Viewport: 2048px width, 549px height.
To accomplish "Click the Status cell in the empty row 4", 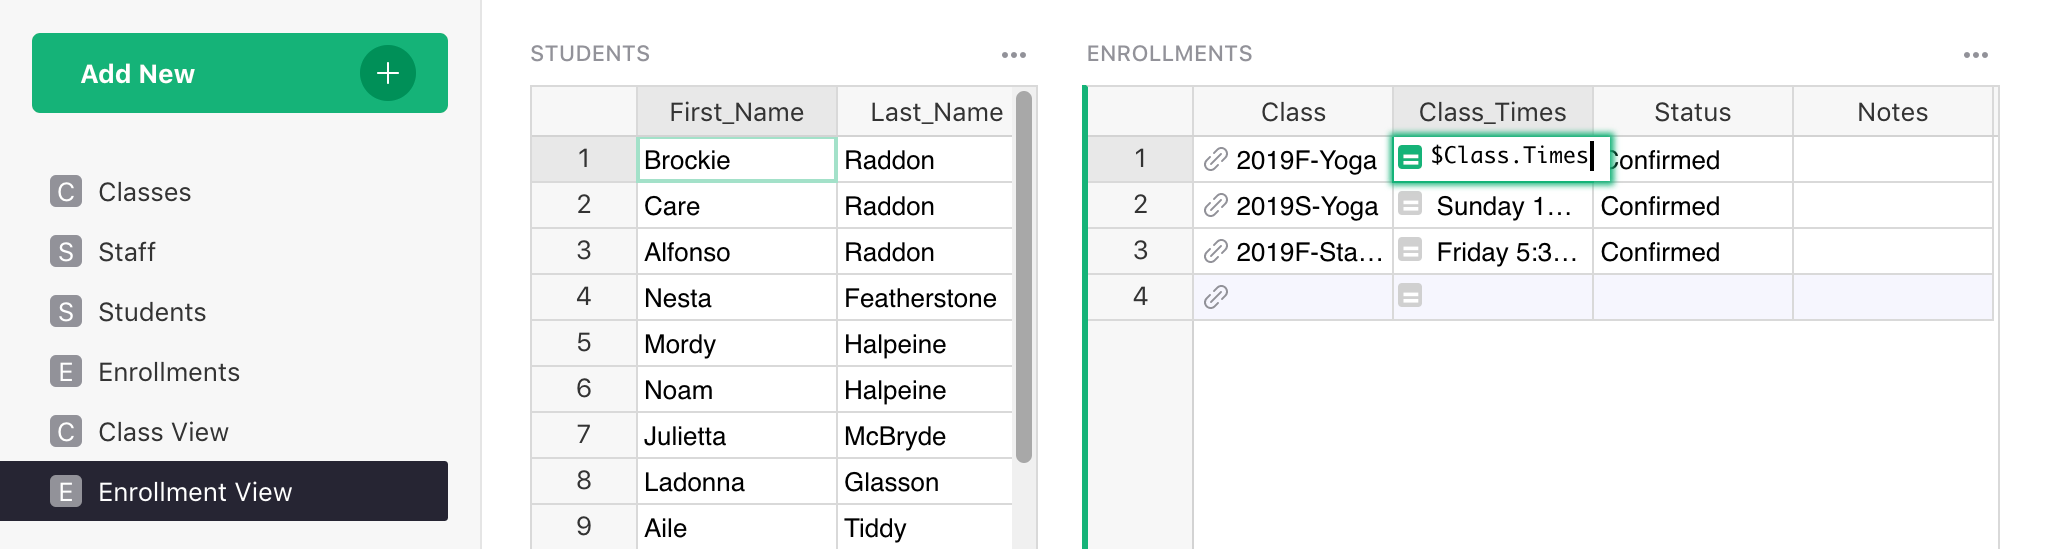I will [x=1693, y=297].
